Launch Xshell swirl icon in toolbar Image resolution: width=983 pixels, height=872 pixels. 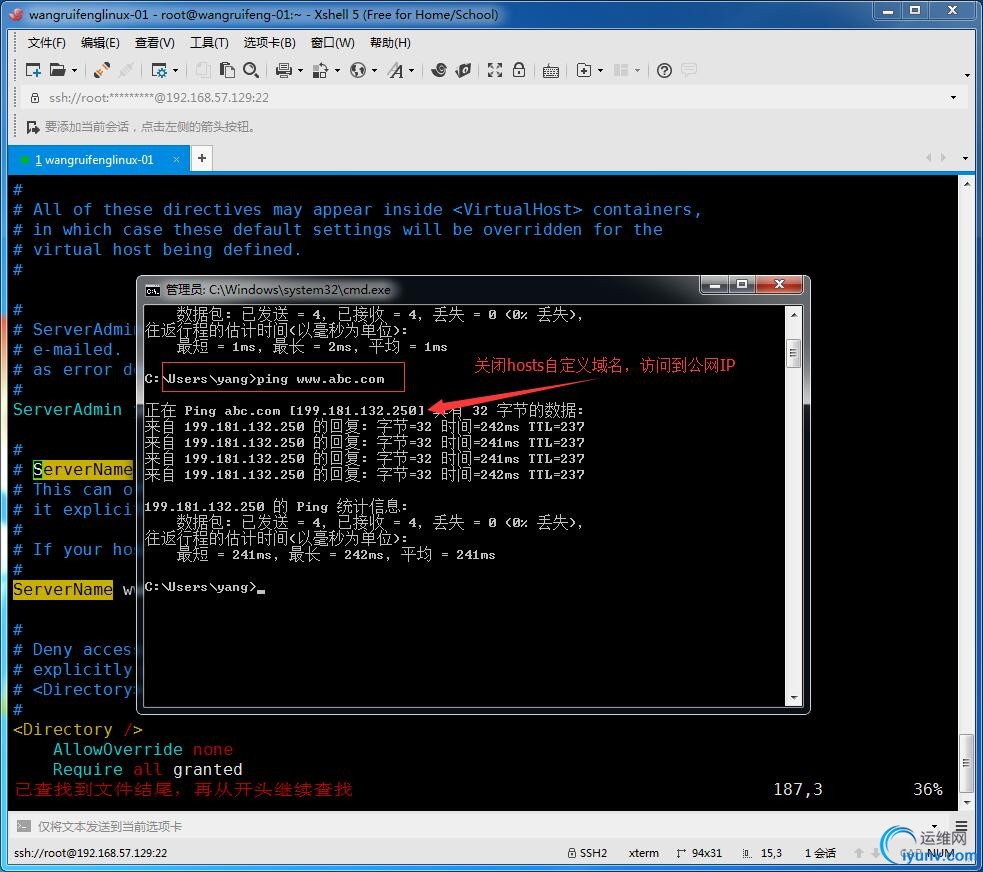coord(439,70)
